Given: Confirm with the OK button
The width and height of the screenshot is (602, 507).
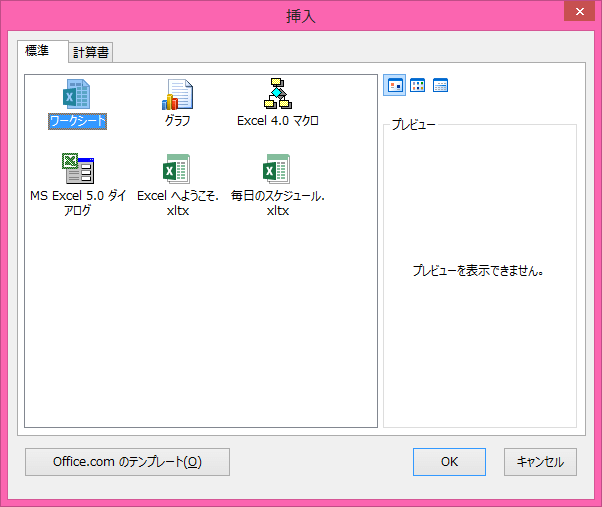Looking at the screenshot, I should coord(449,462).
